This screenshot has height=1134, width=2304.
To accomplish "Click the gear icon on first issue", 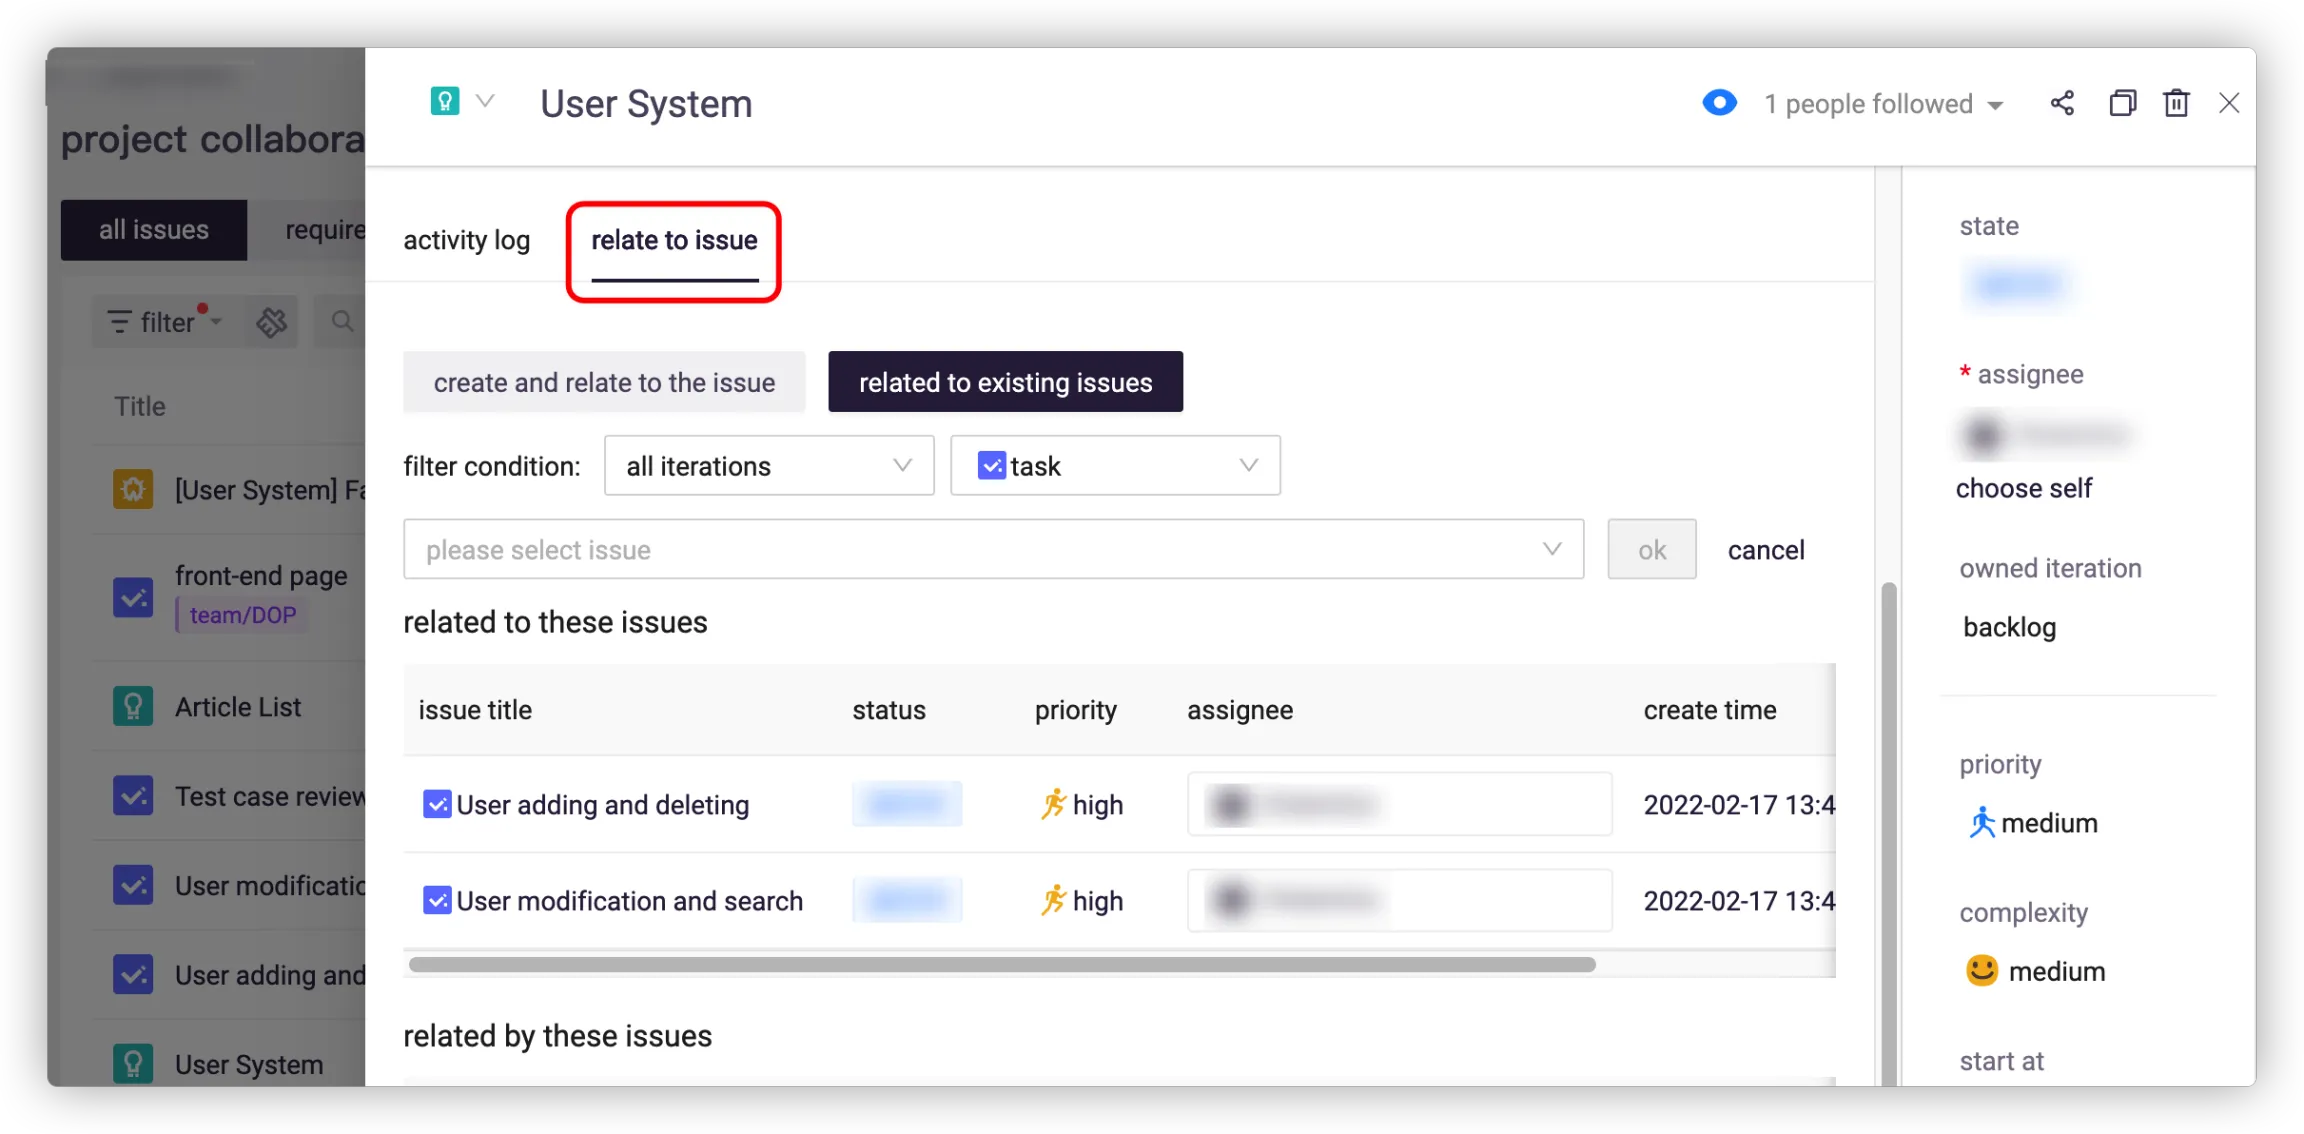I will point(133,490).
